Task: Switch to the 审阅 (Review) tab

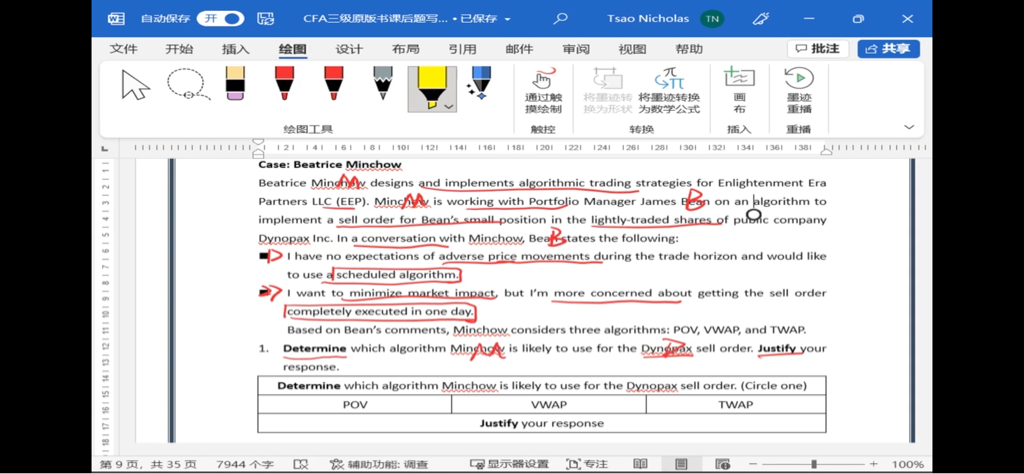Action: [x=576, y=49]
